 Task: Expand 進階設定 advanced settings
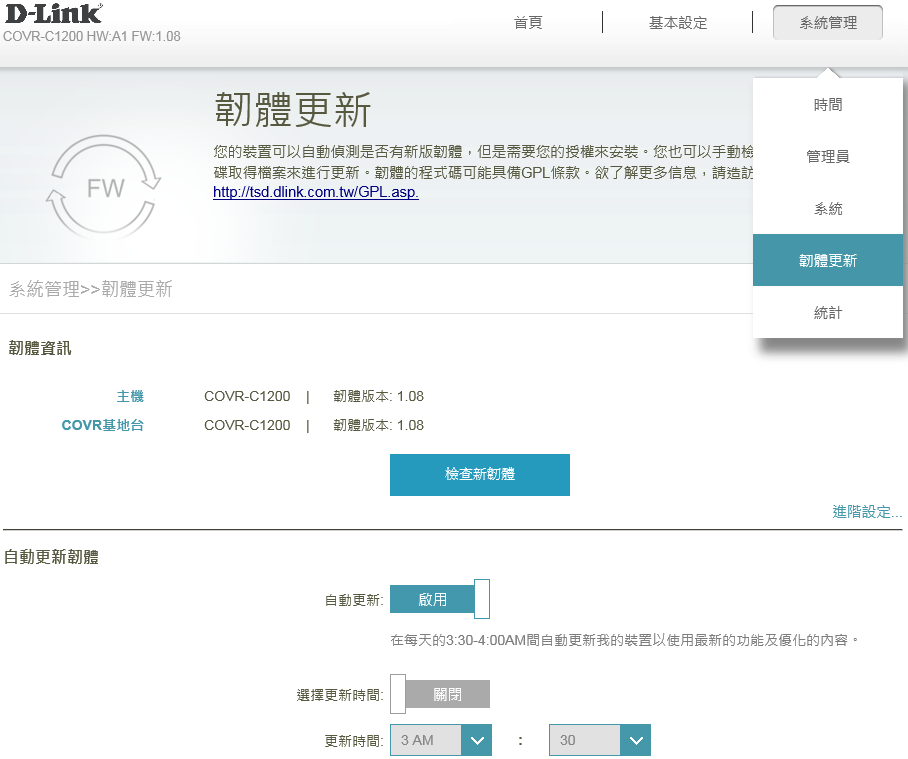866,512
